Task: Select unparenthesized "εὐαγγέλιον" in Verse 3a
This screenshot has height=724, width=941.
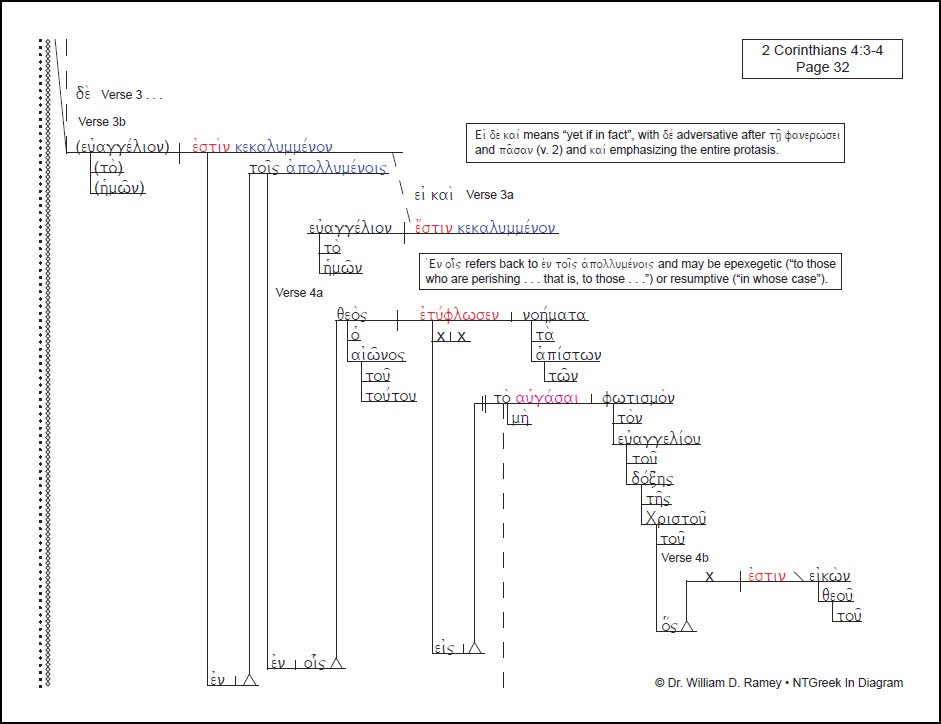Action: [350, 228]
